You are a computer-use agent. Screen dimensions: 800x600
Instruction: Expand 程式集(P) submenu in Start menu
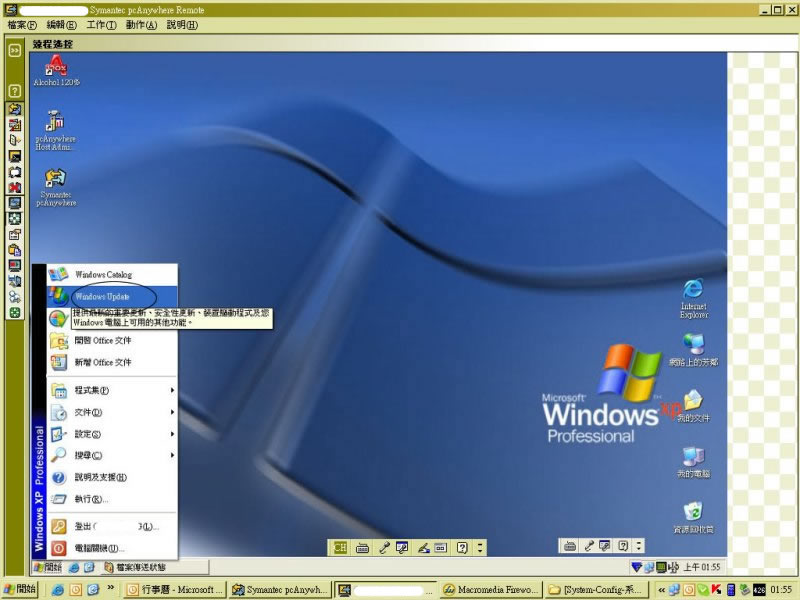(112, 390)
